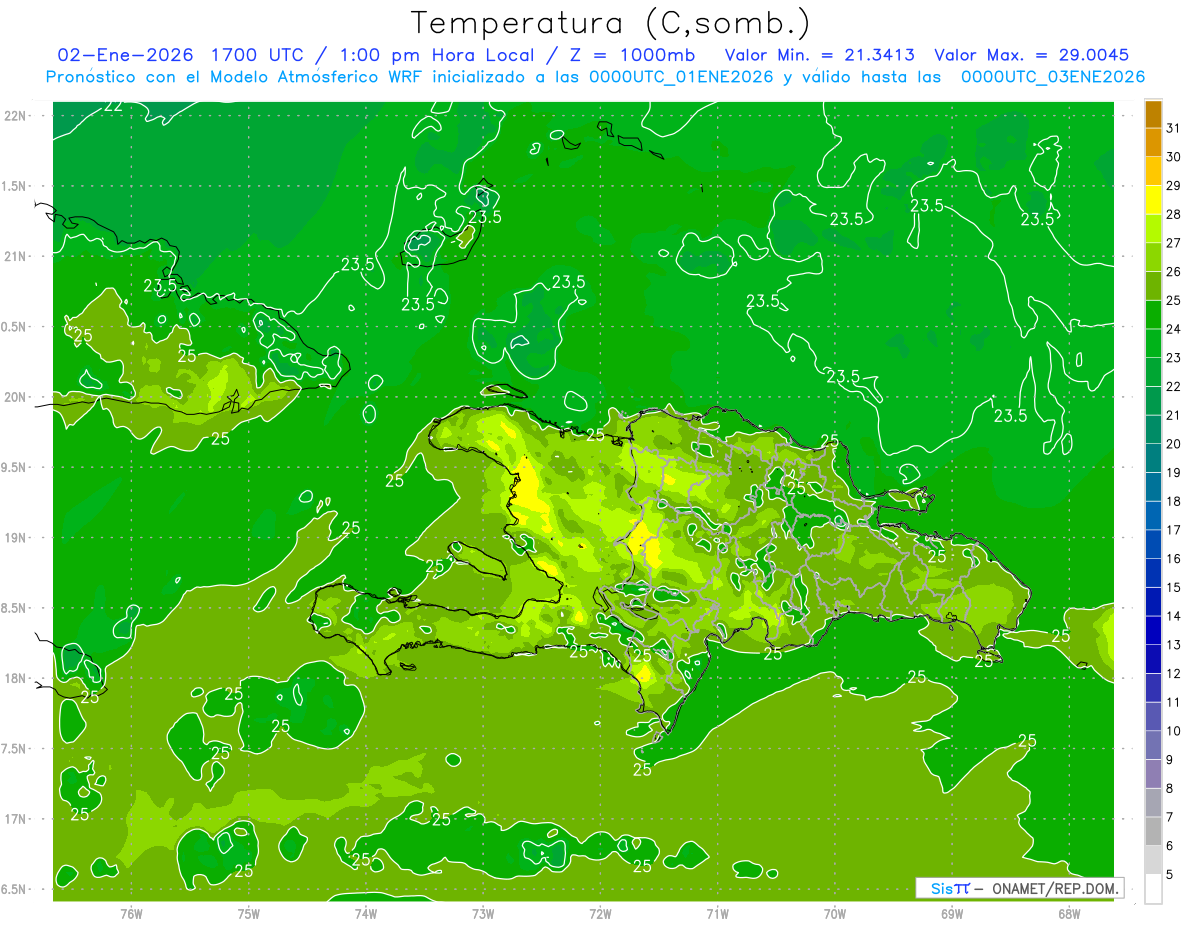Click legend value '18'
Viewport: 1200px width, 927px height.
coord(1173,501)
